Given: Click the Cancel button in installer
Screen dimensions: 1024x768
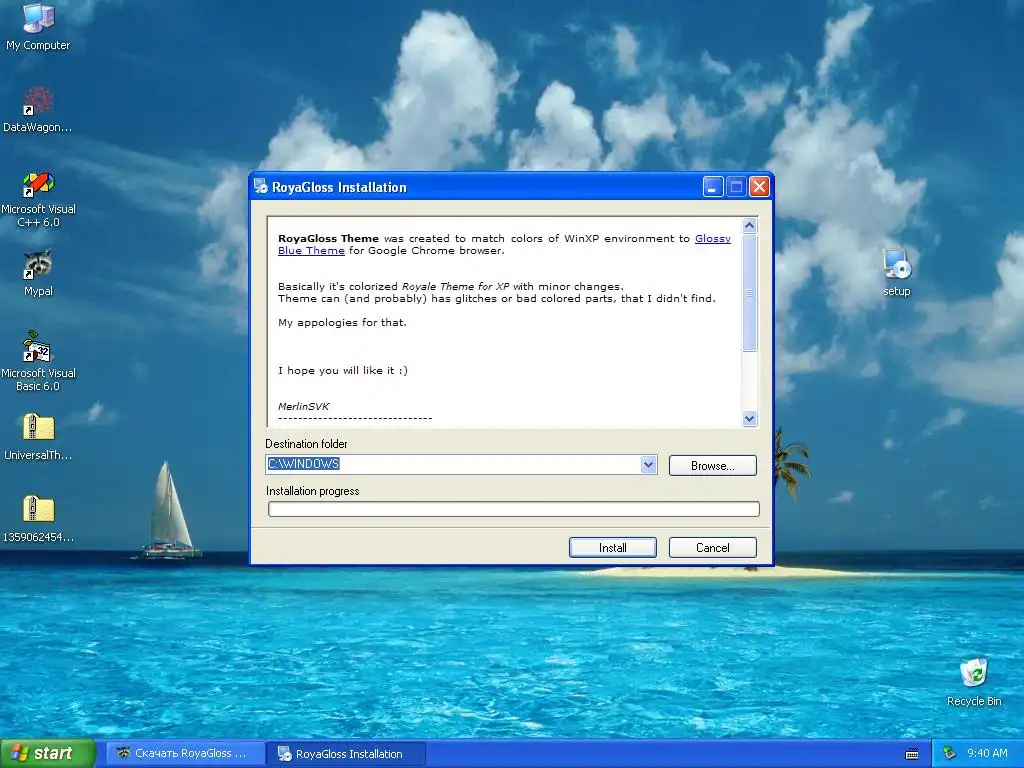Looking at the screenshot, I should [712, 547].
